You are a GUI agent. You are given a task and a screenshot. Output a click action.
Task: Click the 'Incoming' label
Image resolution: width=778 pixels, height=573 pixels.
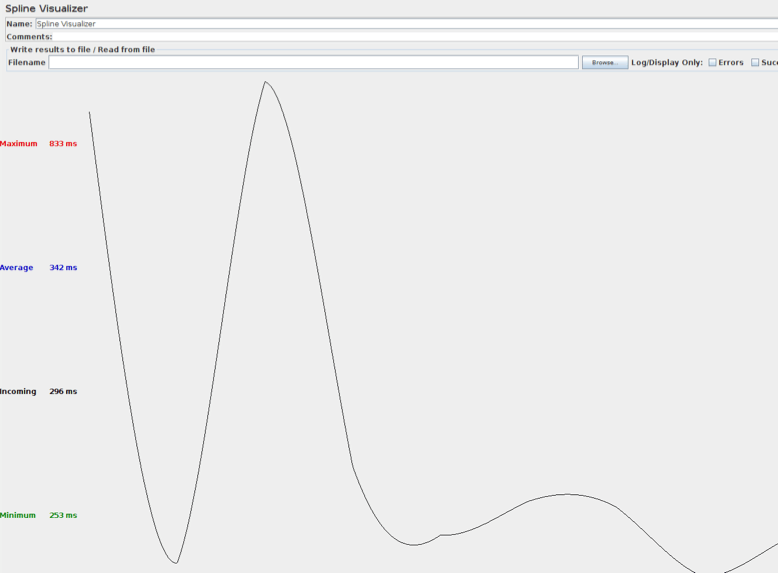click(18, 391)
